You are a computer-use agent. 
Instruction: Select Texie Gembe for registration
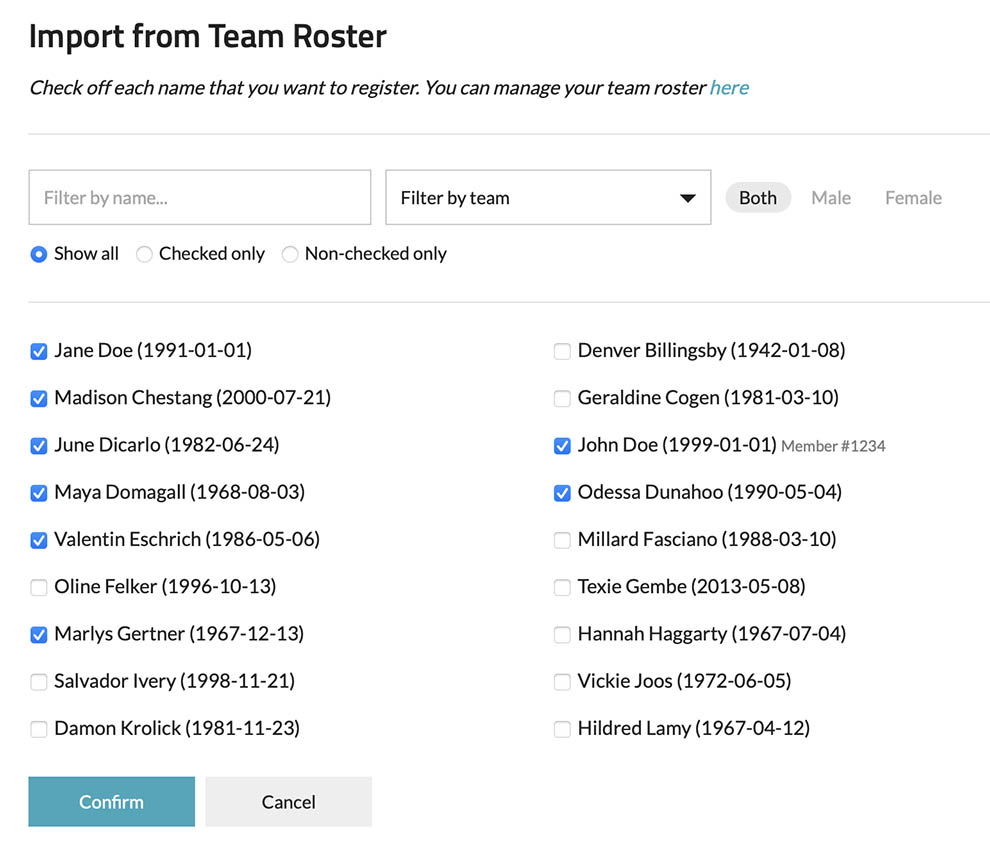pos(562,587)
